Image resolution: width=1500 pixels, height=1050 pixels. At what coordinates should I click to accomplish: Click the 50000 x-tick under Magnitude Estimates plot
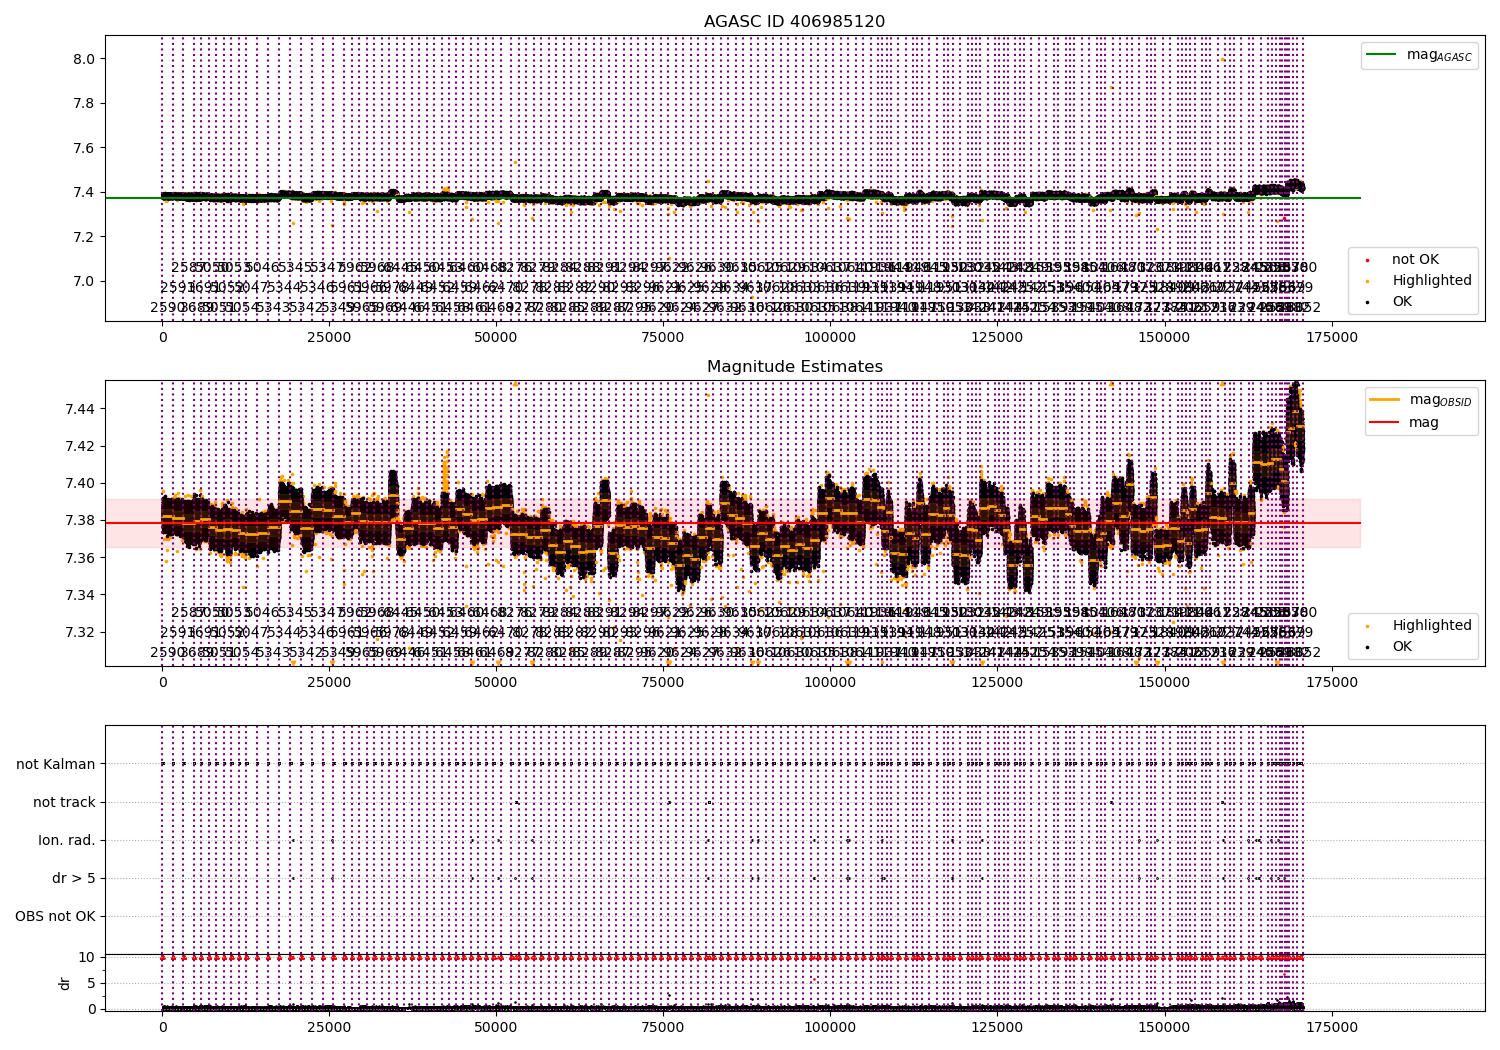point(496,682)
